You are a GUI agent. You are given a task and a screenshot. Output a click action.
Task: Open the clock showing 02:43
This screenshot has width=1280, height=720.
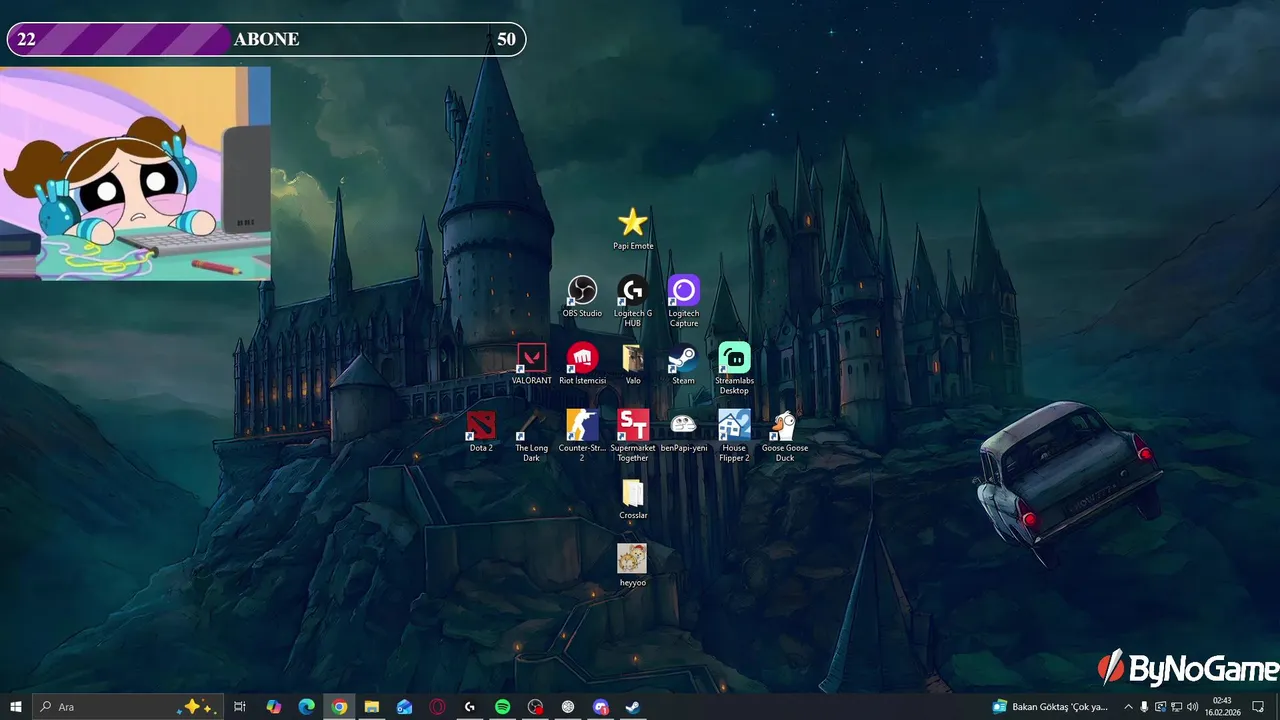click(1222, 707)
